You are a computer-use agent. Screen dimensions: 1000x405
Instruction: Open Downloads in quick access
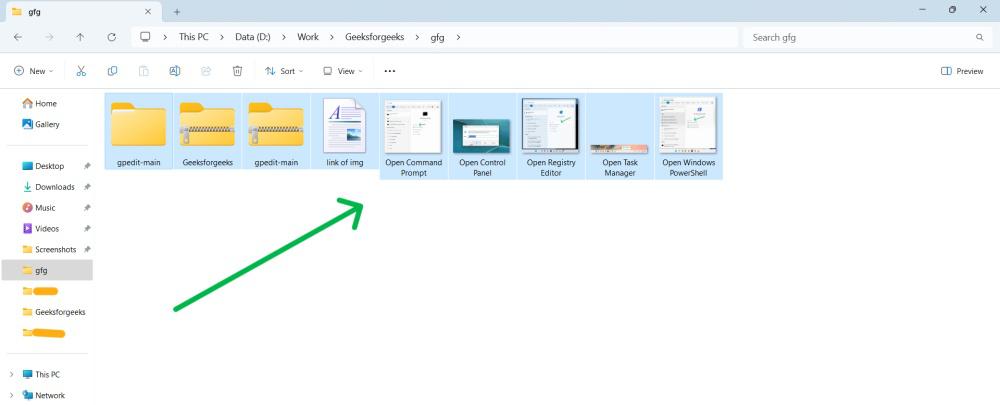click(x=48, y=187)
